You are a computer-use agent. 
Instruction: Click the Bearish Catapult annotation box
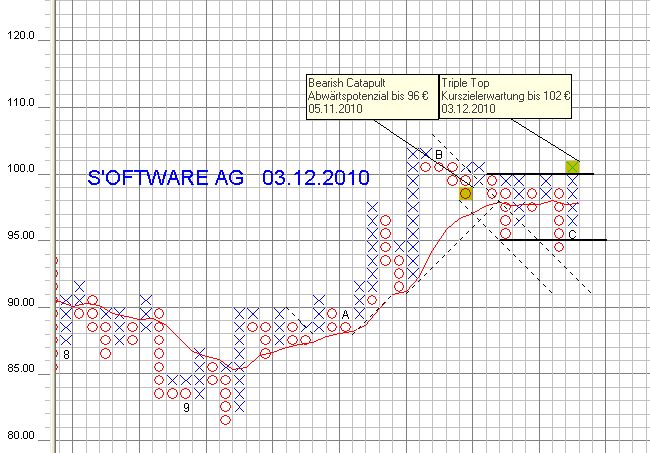372,97
